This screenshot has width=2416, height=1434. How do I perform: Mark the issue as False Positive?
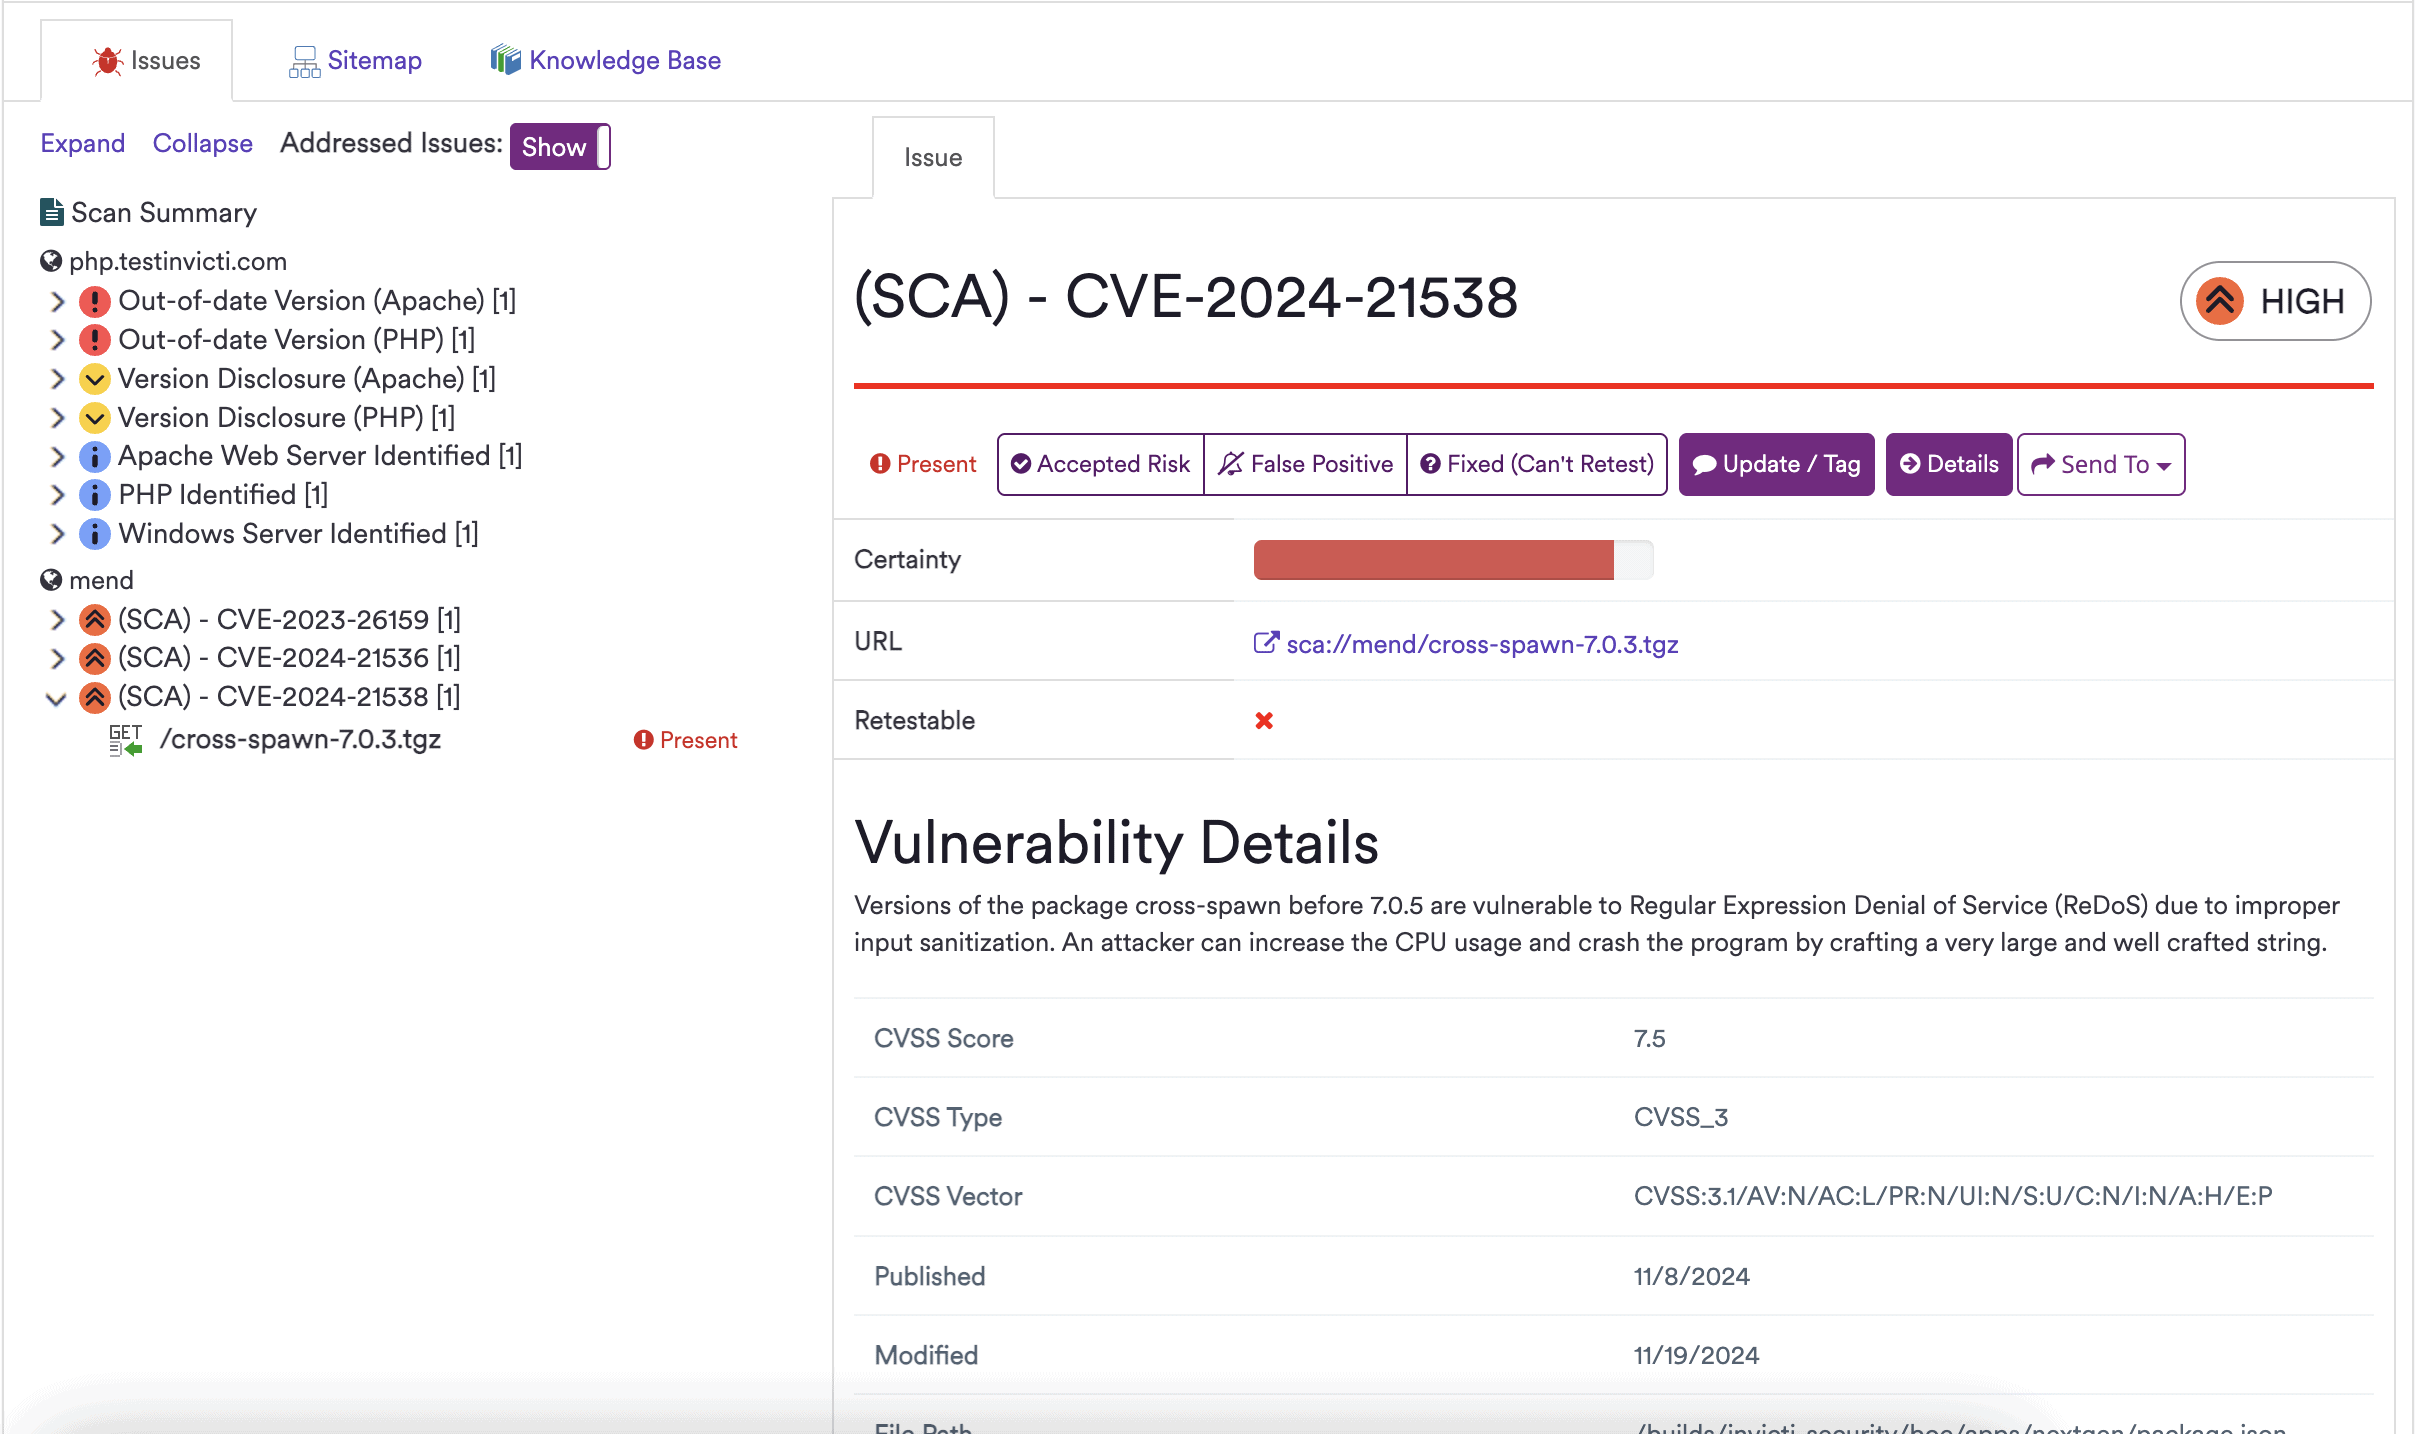point(1305,463)
